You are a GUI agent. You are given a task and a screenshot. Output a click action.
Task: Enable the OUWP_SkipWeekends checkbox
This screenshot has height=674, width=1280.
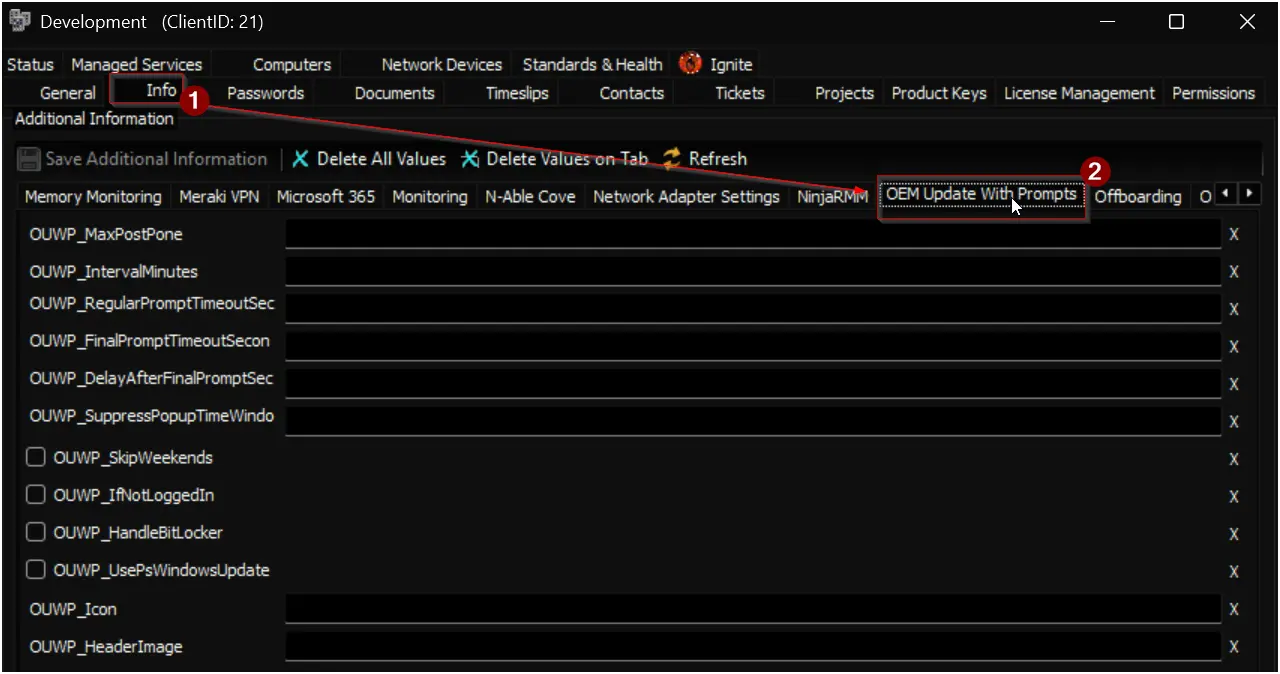[36, 457]
